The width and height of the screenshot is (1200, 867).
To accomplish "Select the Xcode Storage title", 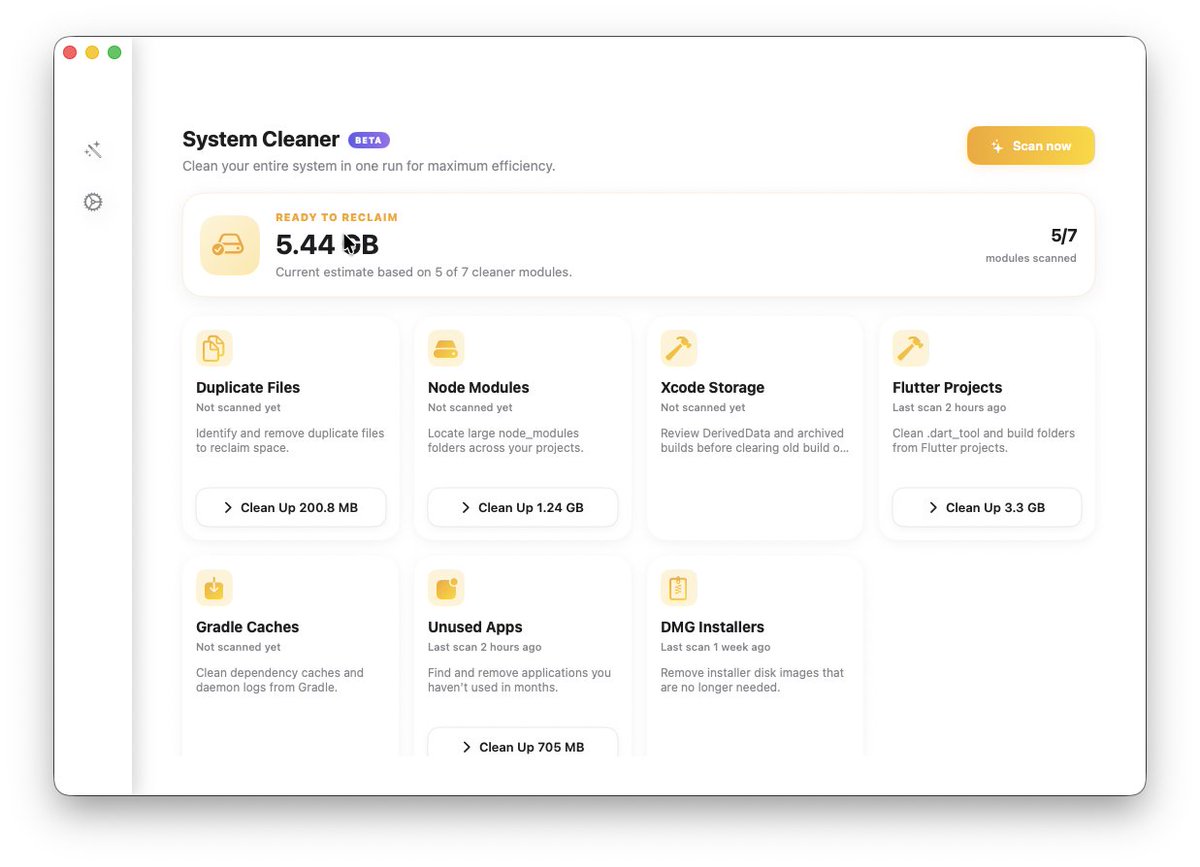I will point(713,387).
